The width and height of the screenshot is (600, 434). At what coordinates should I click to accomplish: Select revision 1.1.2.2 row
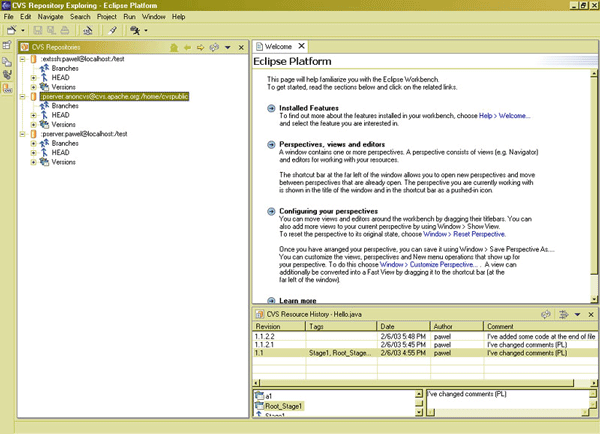click(425, 336)
